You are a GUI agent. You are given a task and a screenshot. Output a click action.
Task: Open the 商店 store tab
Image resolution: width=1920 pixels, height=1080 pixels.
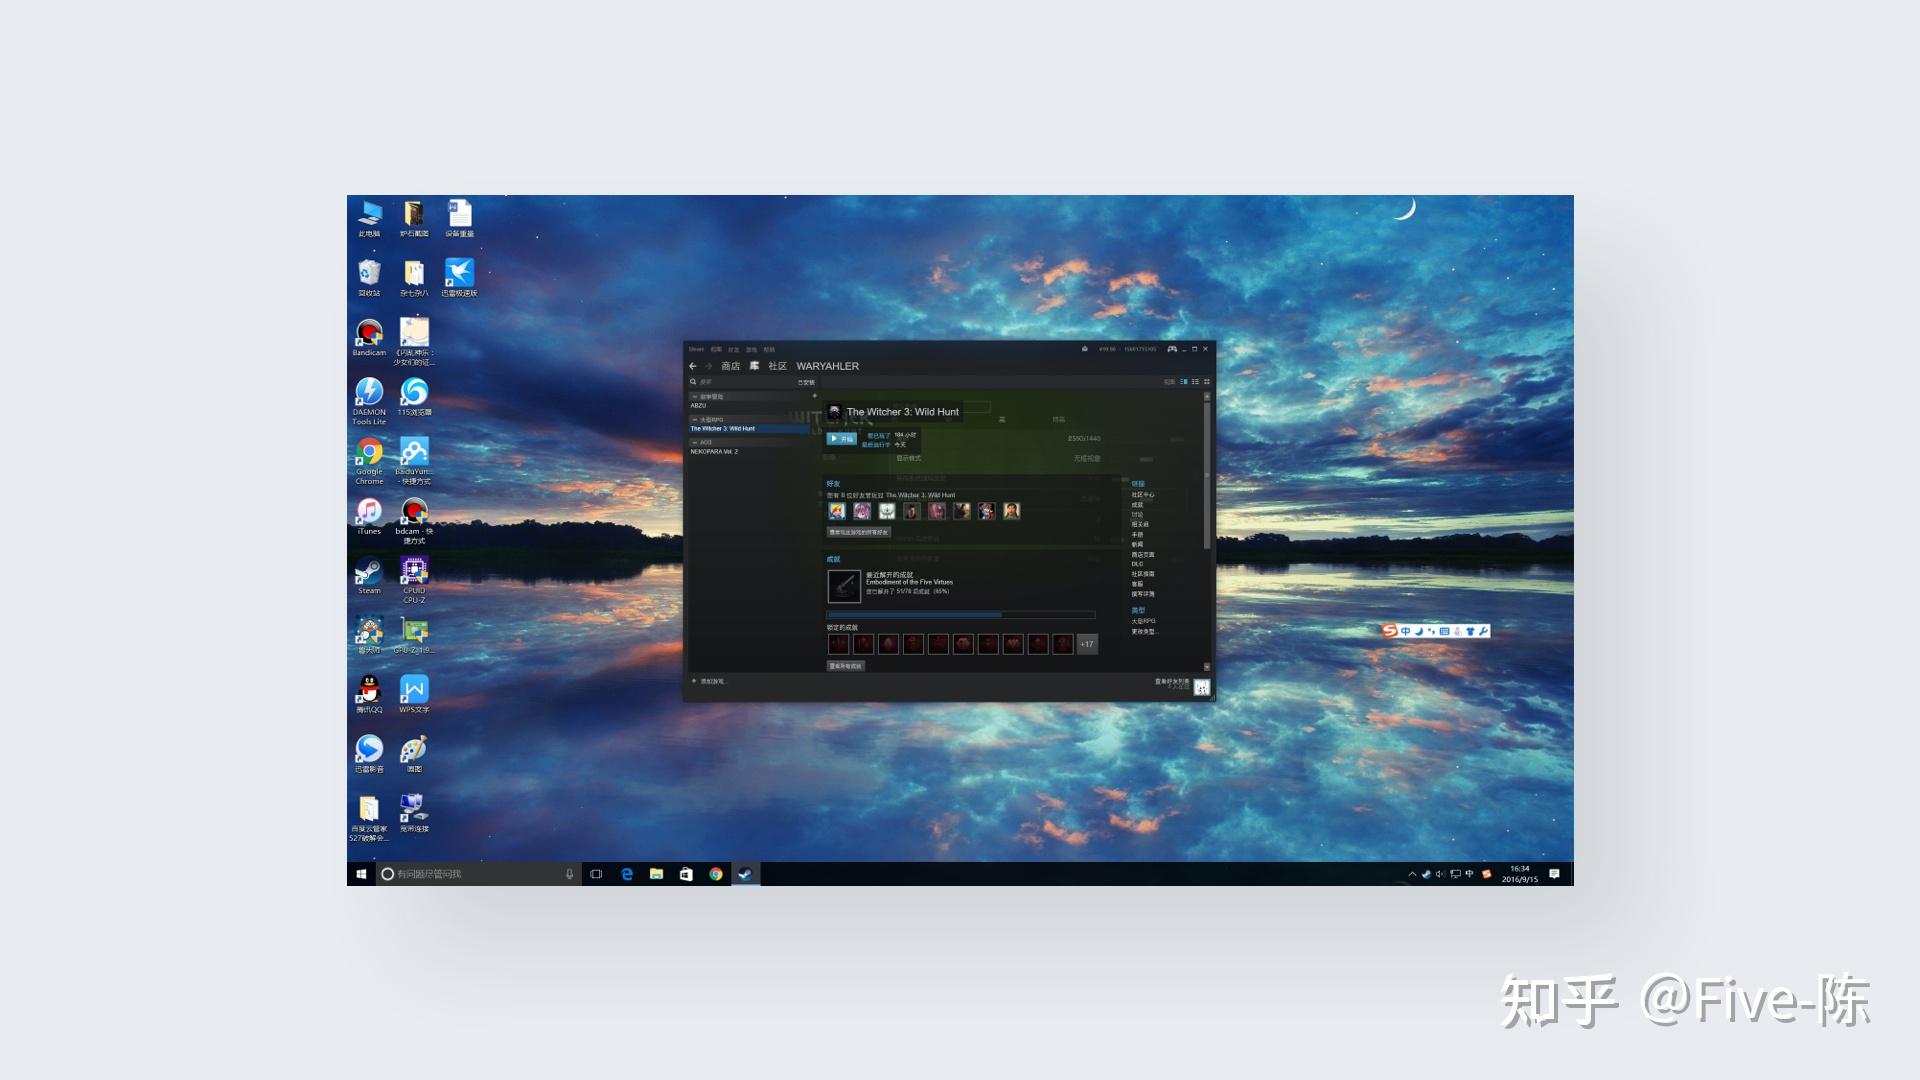coord(731,366)
